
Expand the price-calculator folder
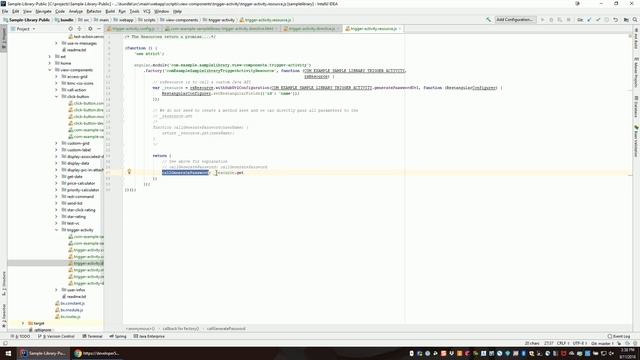[56, 183]
